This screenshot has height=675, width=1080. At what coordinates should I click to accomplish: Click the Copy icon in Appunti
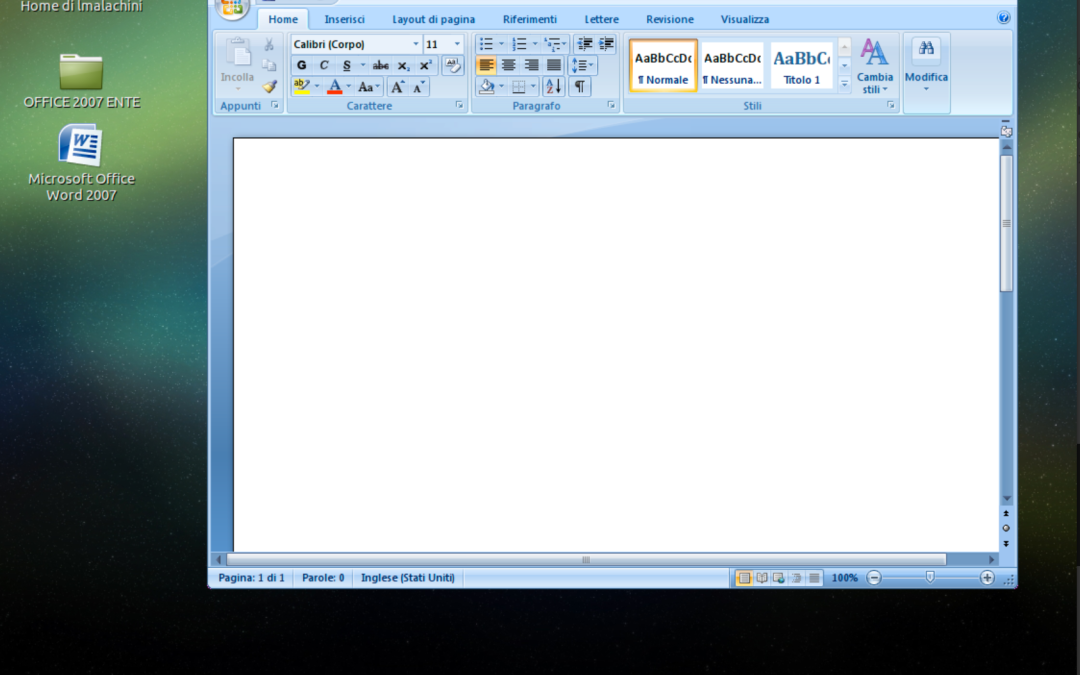pyautogui.click(x=269, y=65)
